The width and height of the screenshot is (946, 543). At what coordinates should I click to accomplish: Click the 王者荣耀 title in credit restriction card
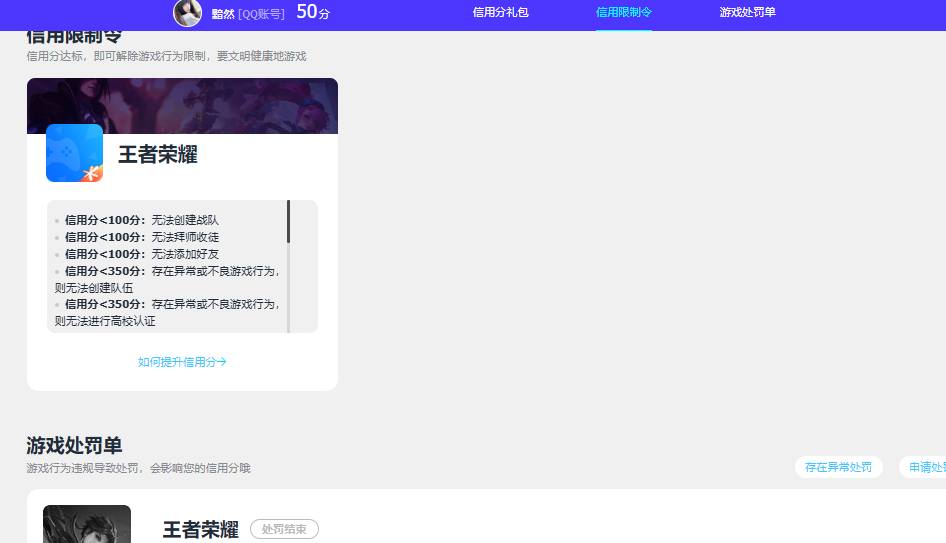pos(158,154)
